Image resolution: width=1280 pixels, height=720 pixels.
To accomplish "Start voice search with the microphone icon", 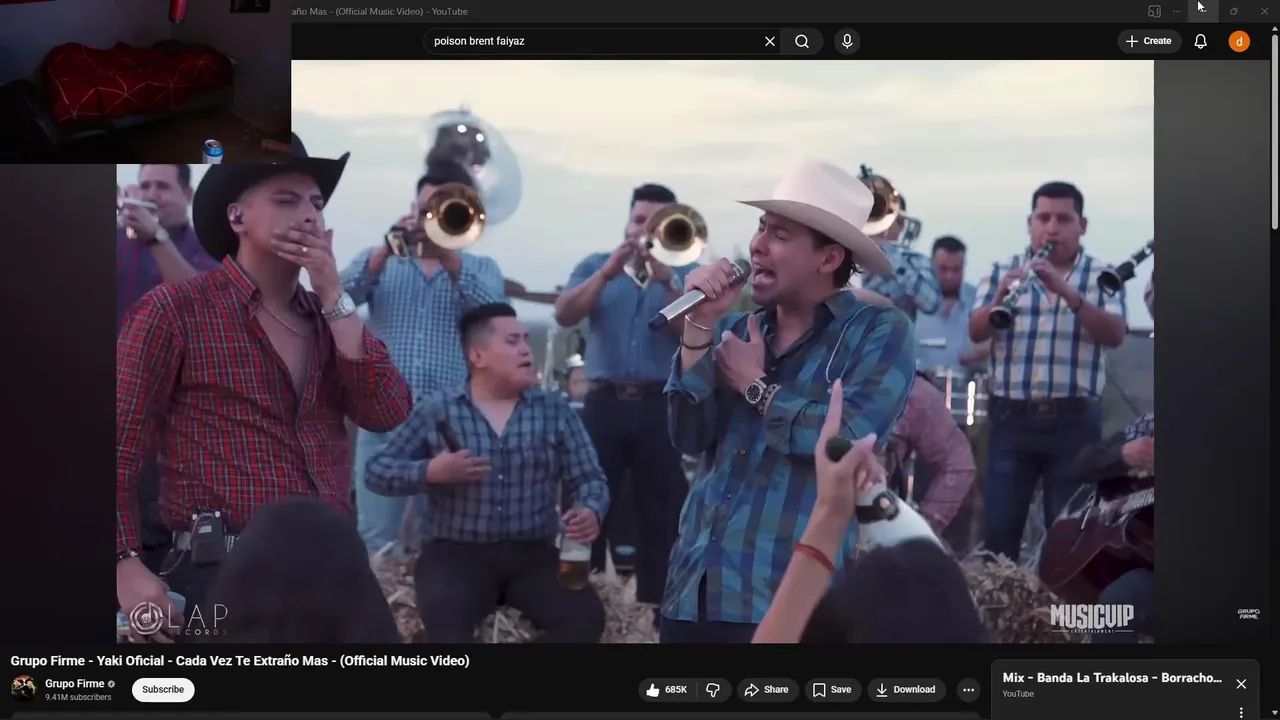I will (847, 41).
